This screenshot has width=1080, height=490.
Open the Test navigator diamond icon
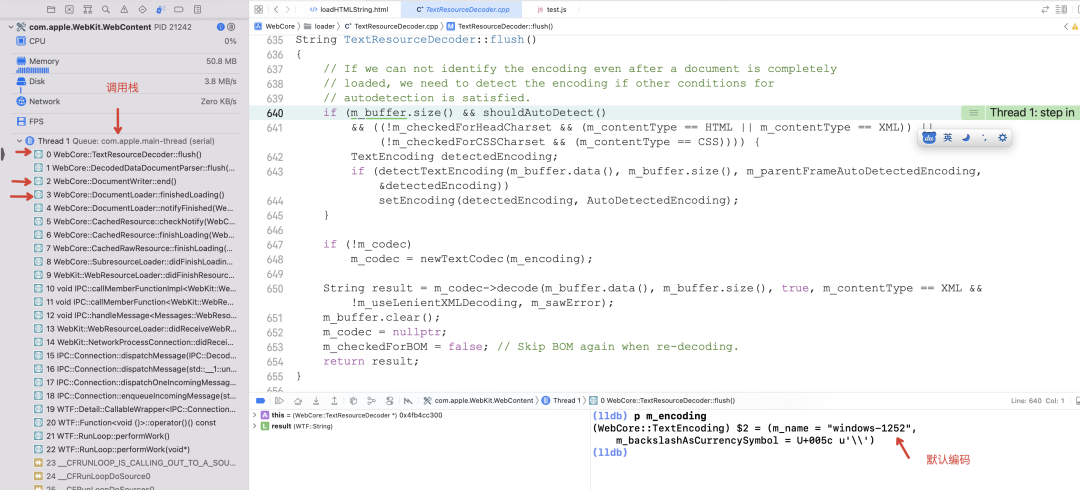point(143,10)
